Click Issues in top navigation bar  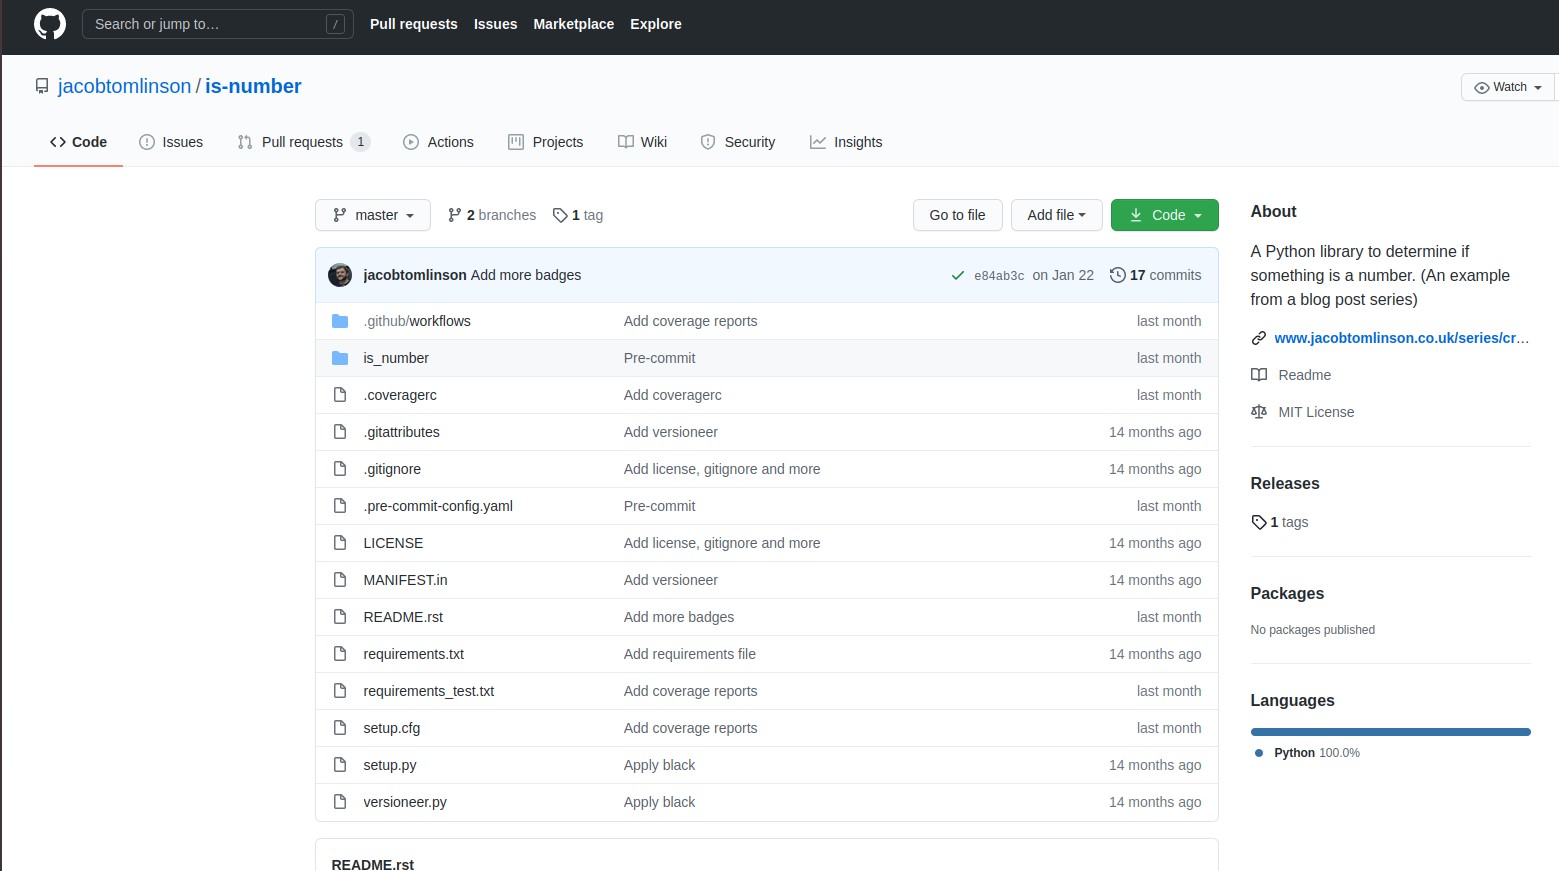[495, 24]
